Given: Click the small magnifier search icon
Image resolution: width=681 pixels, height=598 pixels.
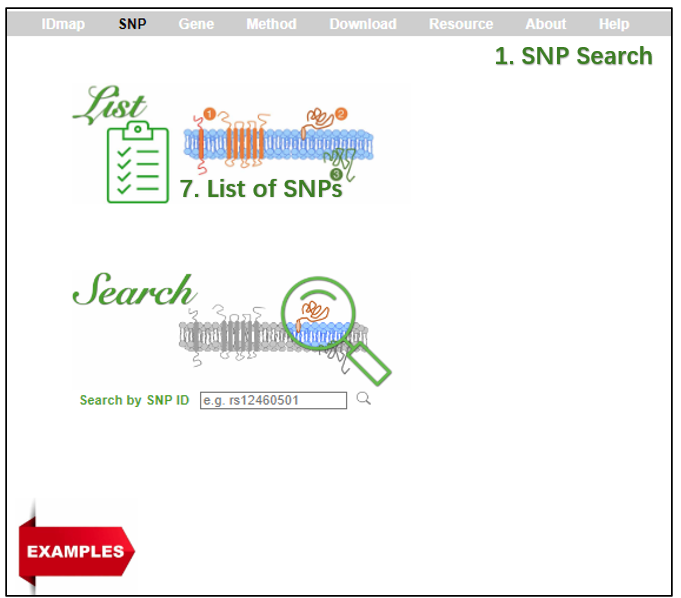Looking at the screenshot, I should (x=363, y=398).
